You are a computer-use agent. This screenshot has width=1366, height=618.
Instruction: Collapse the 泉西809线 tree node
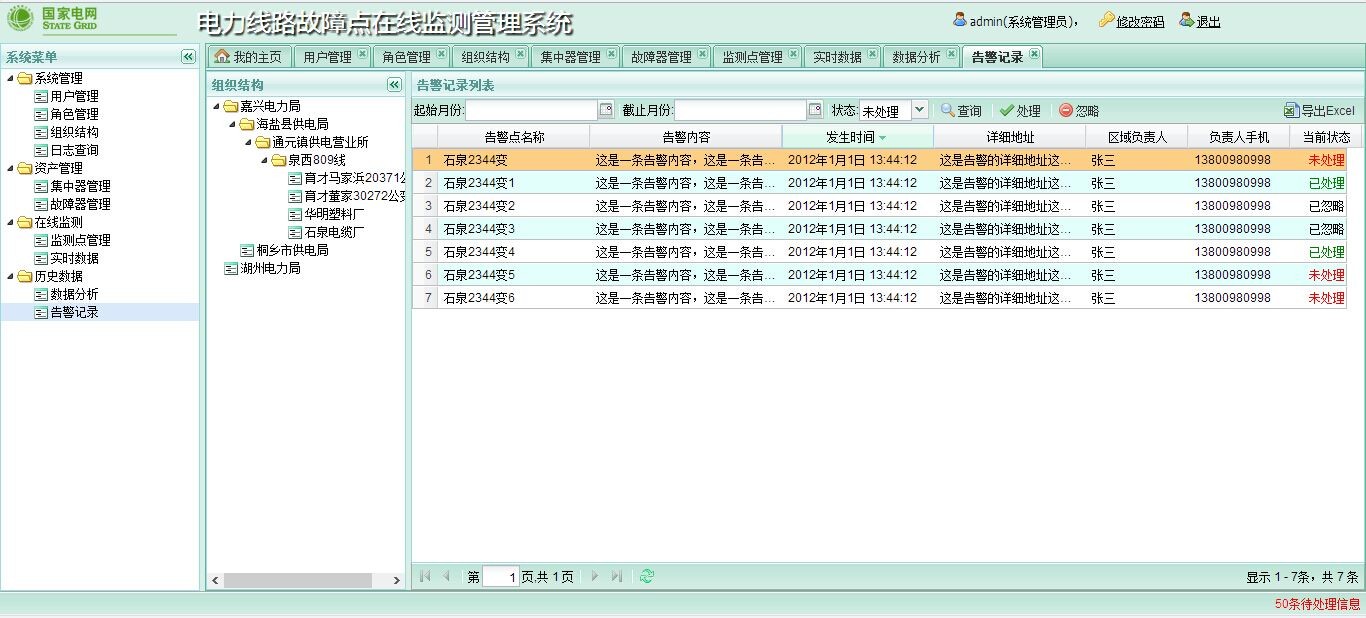(x=265, y=160)
